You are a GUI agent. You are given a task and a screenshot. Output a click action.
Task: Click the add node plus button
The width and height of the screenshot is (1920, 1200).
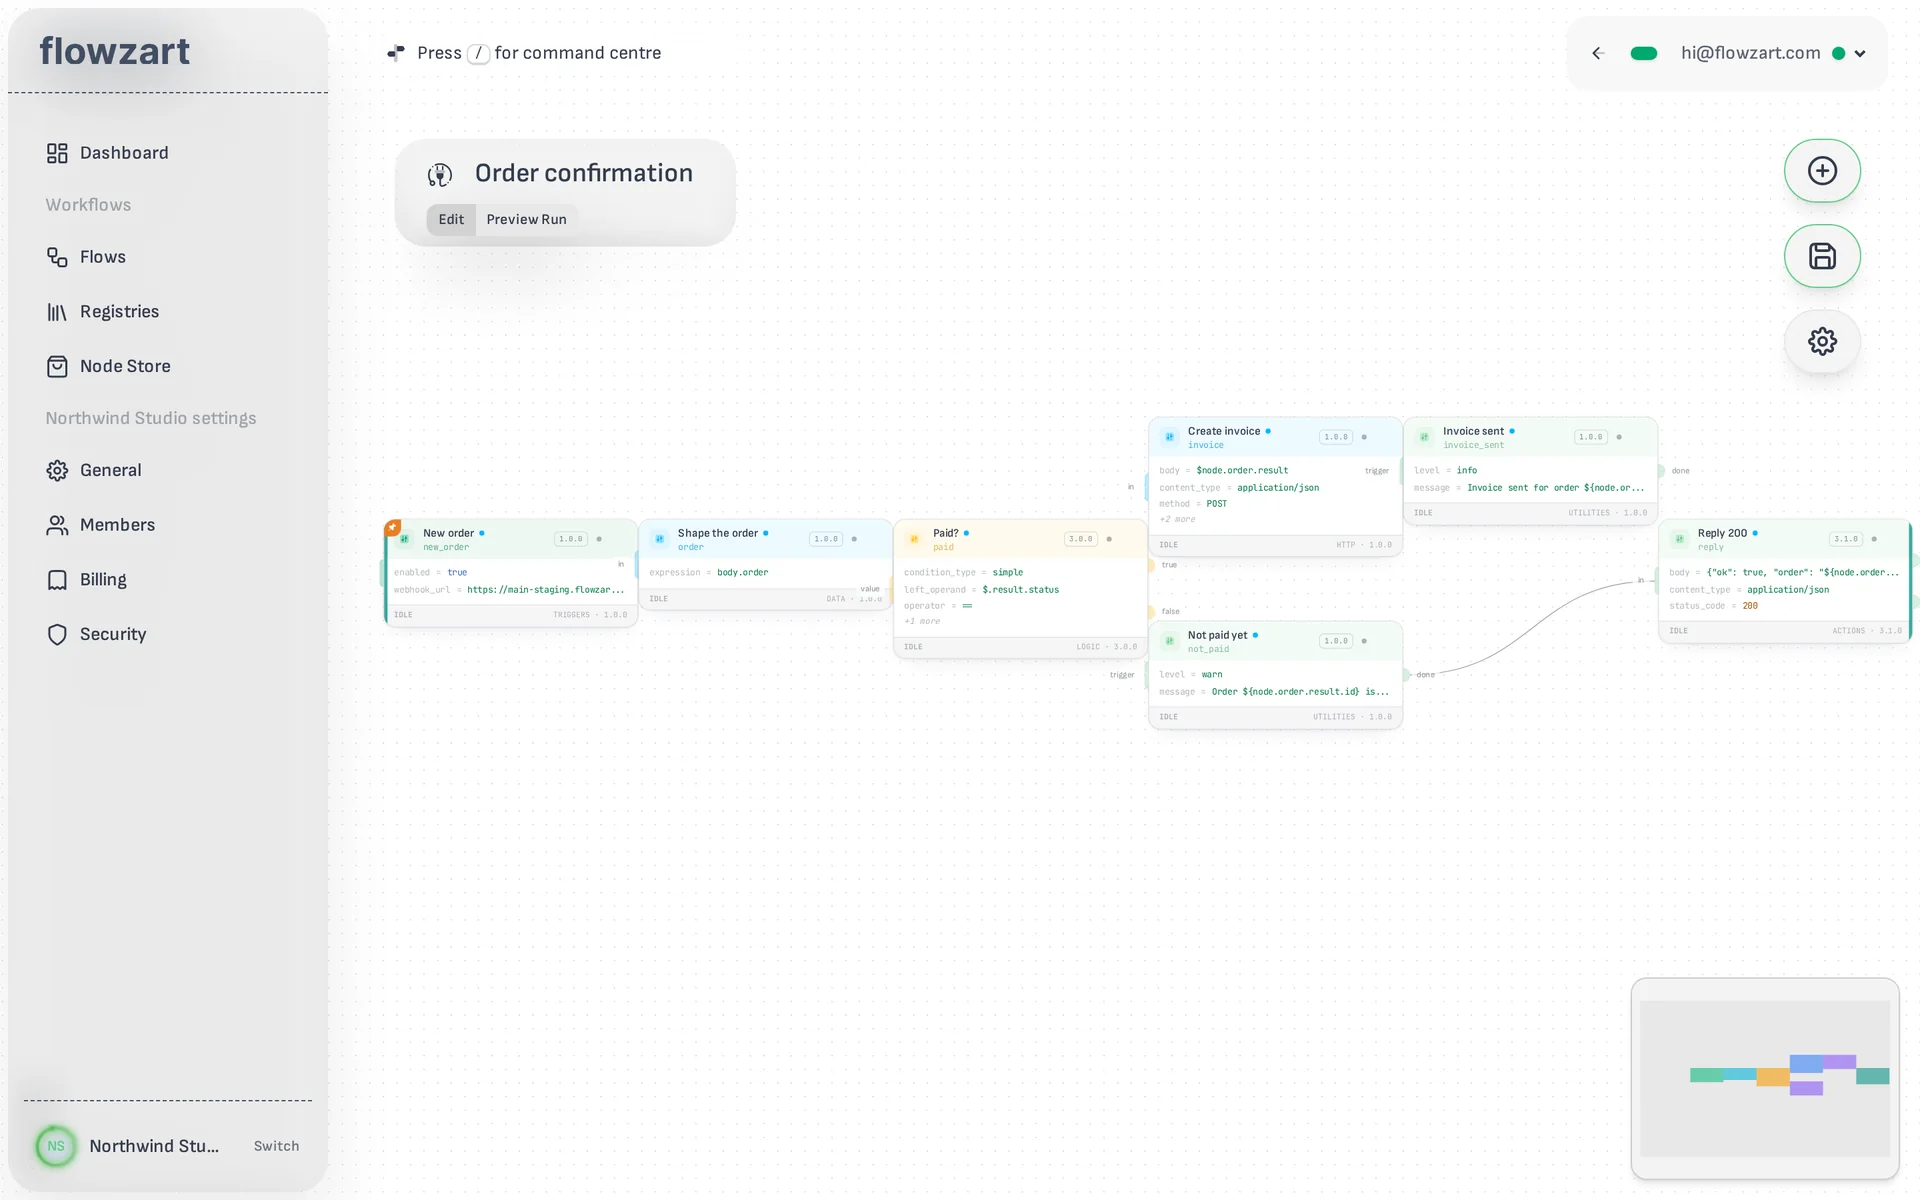[x=1822, y=171]
